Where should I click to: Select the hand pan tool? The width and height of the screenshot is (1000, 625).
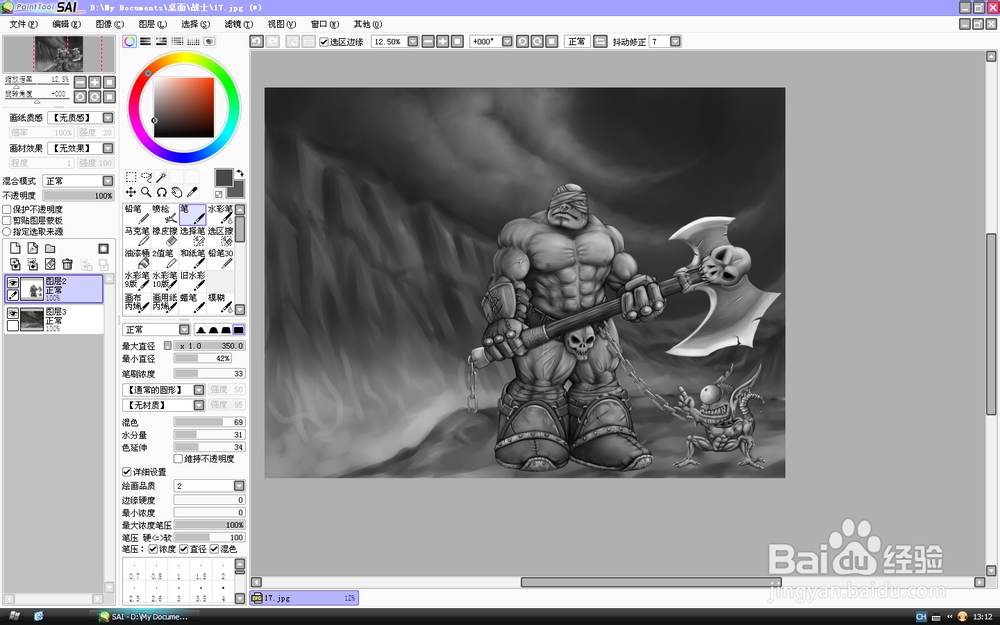pos(177,192)
